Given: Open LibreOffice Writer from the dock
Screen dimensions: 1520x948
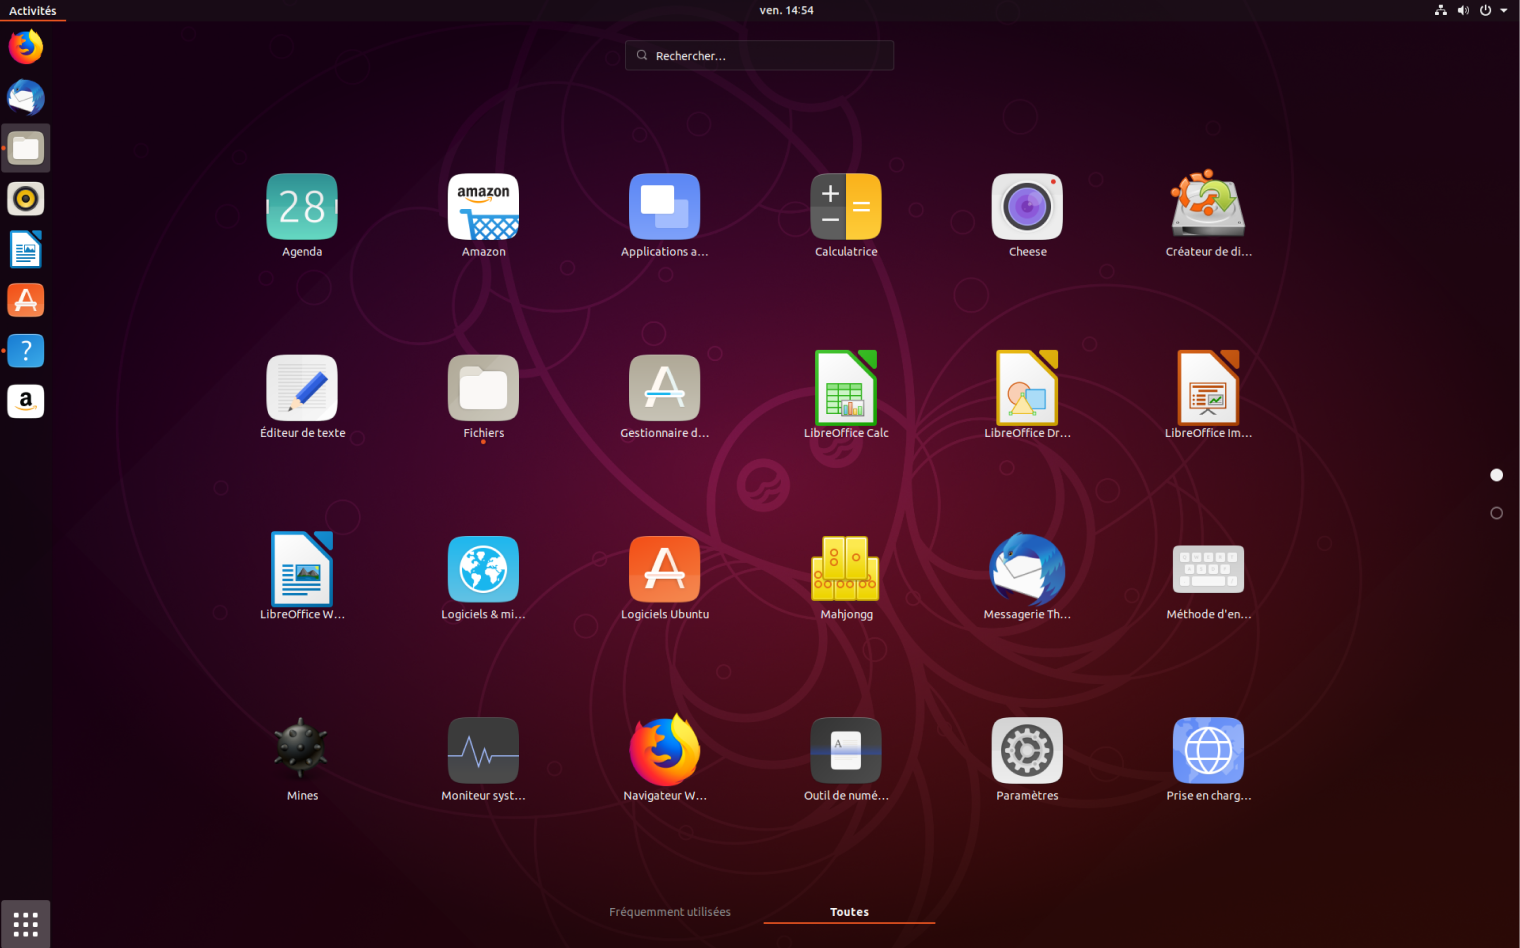Looking at the screenshot, I should (26, 250).
